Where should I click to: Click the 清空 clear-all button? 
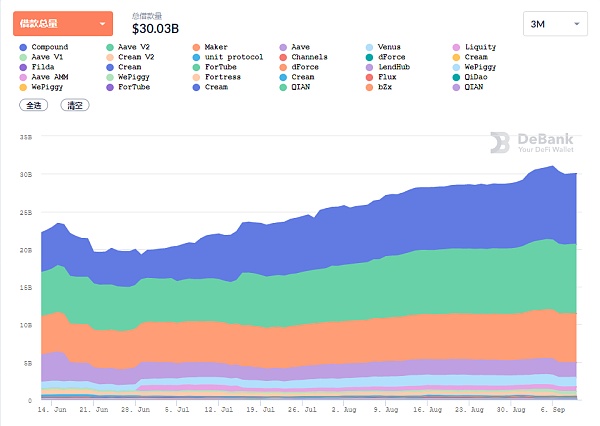click(74, 104)
